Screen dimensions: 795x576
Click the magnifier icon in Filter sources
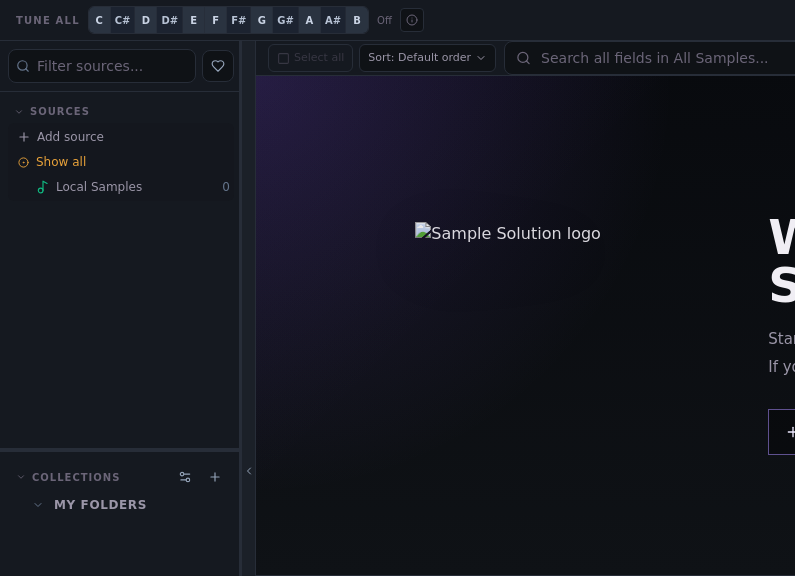[x=23, y=66]
